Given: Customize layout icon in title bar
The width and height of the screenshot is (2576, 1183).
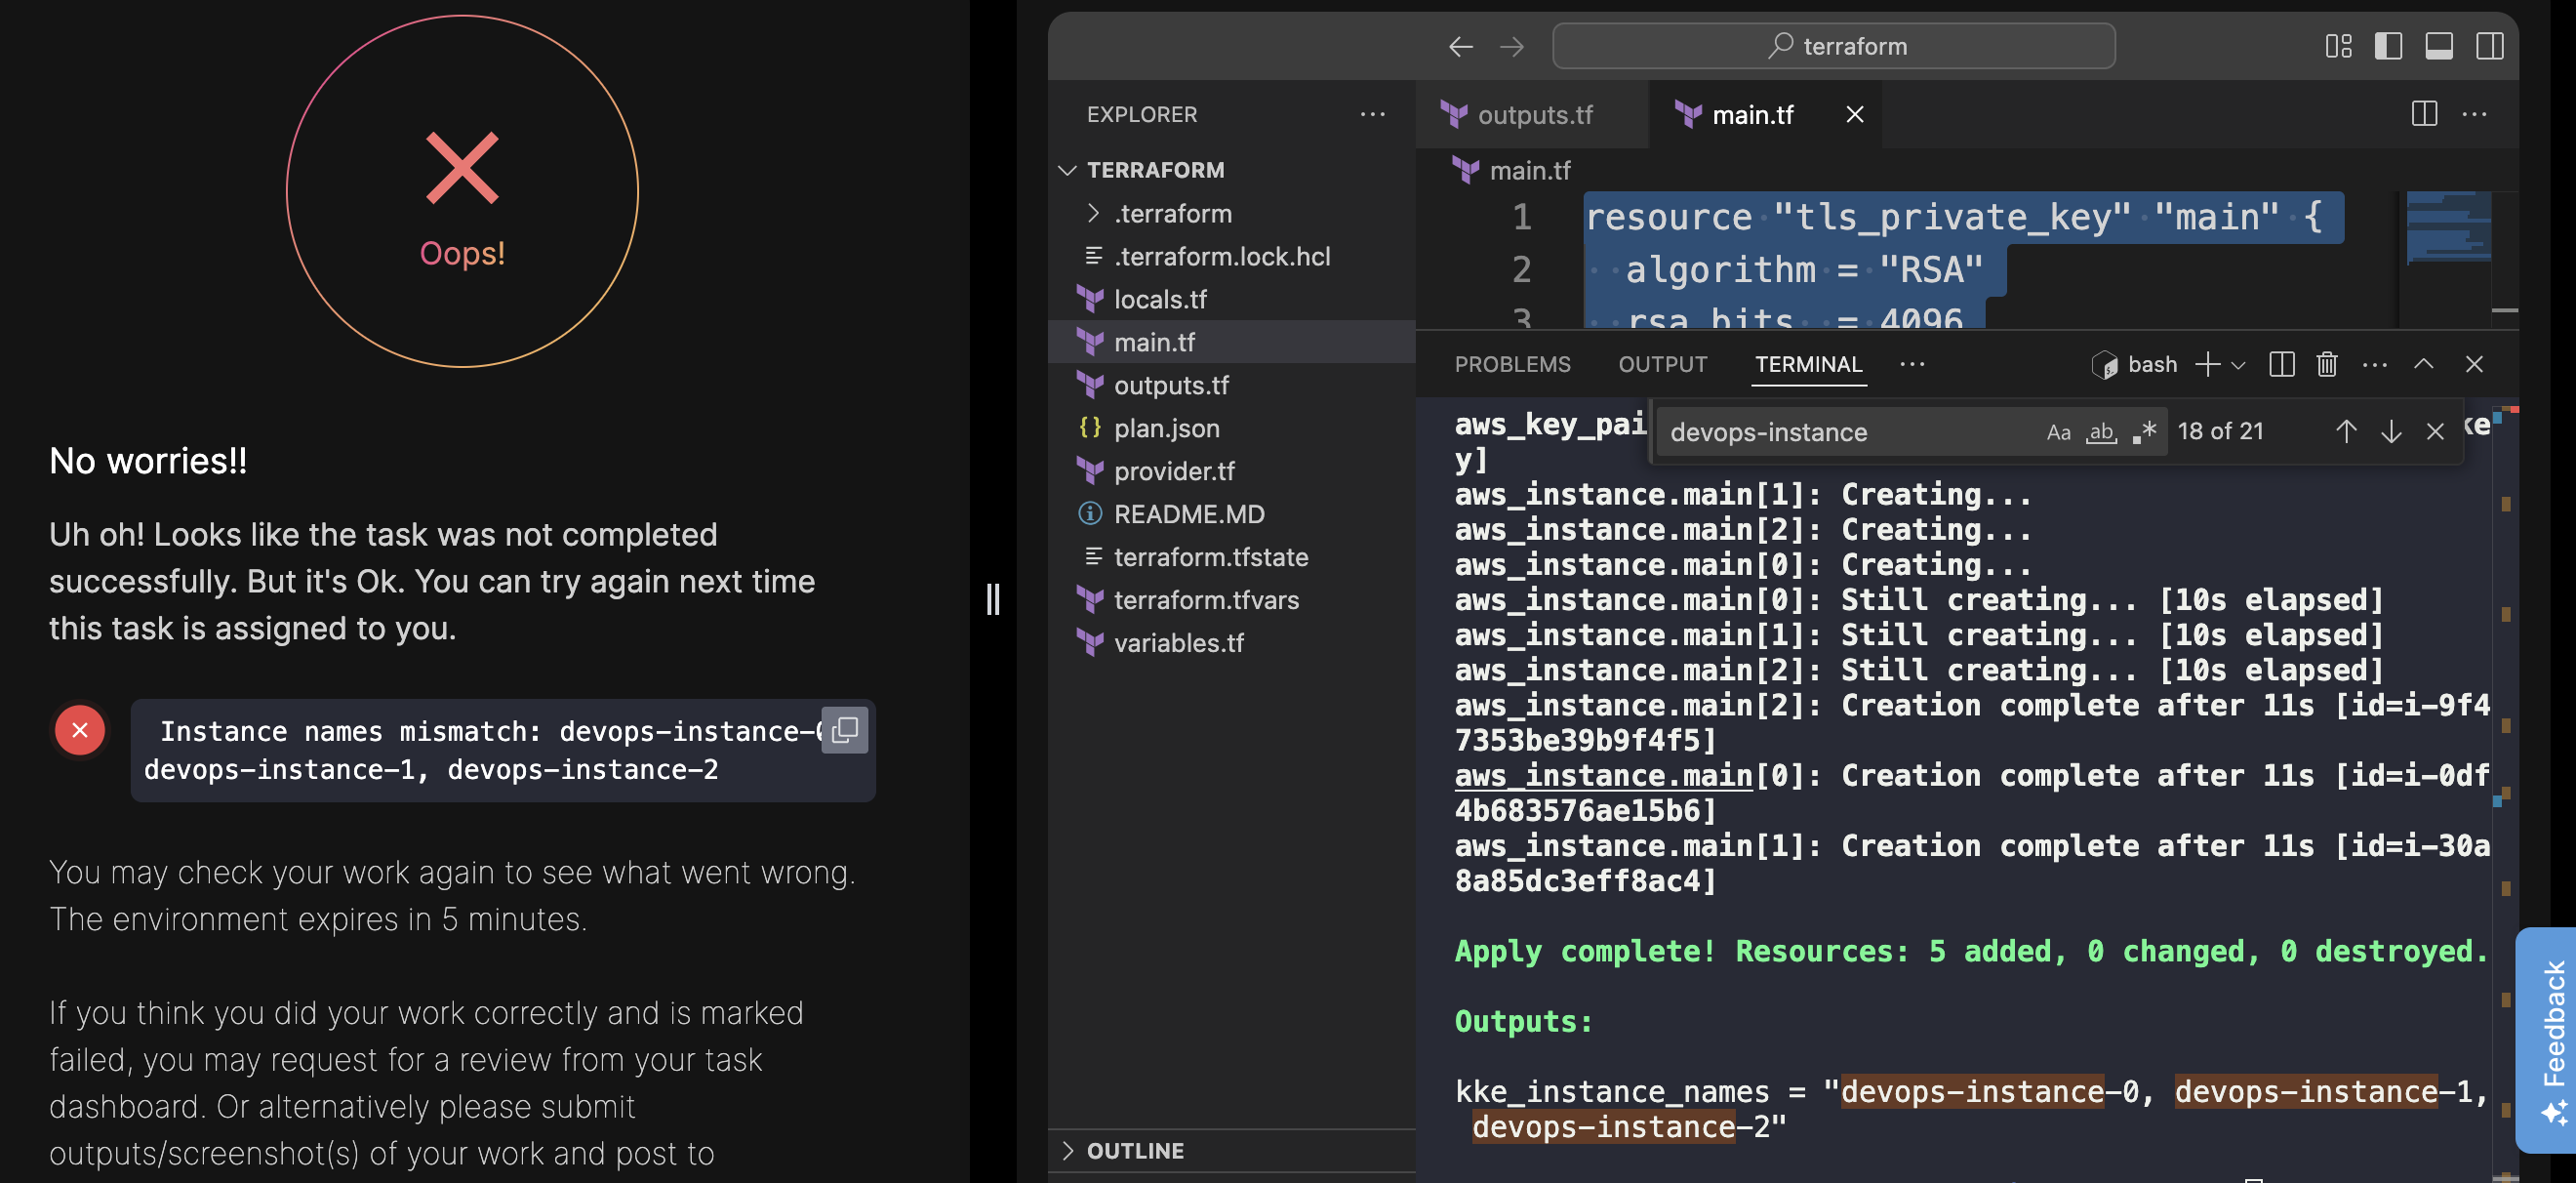Looking at the screenshot, I should point(2338,46).
